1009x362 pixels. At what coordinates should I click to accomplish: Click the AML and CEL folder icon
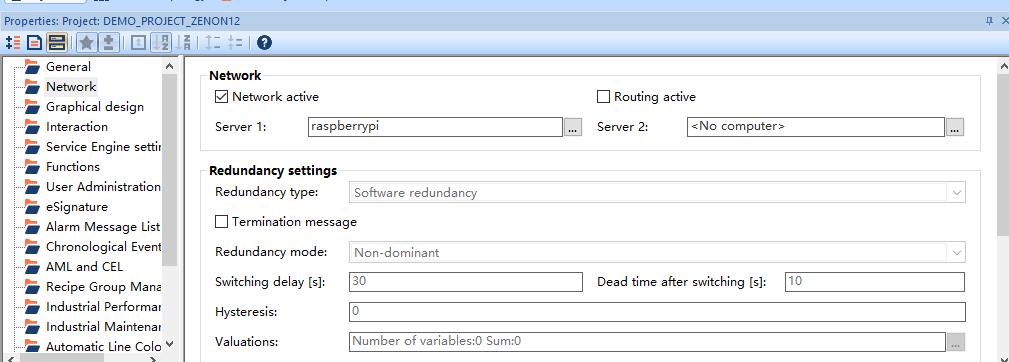[32, 266]
